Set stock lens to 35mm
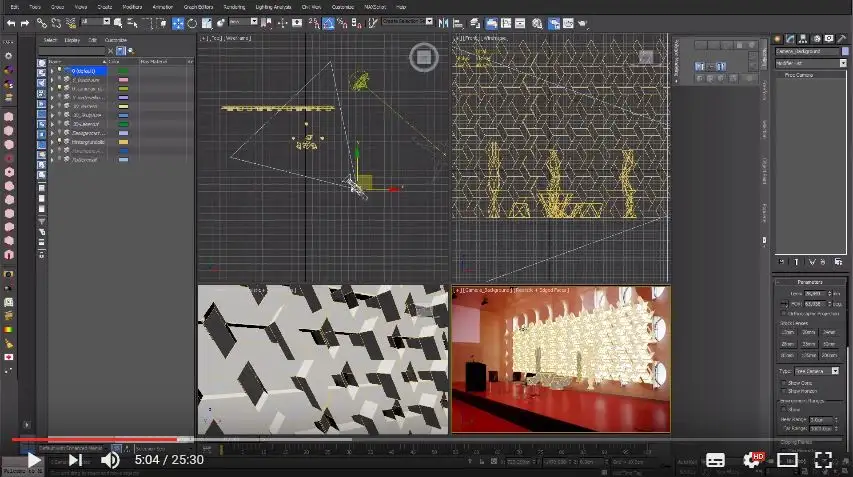The height and width of the screenshot is (477, 853). [809, 344]
